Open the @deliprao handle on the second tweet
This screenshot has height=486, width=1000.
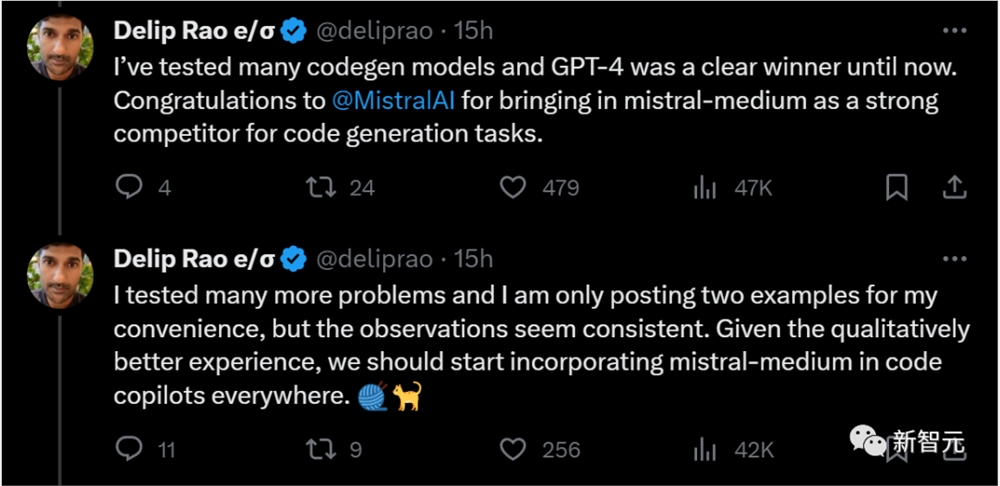(376, 259)
